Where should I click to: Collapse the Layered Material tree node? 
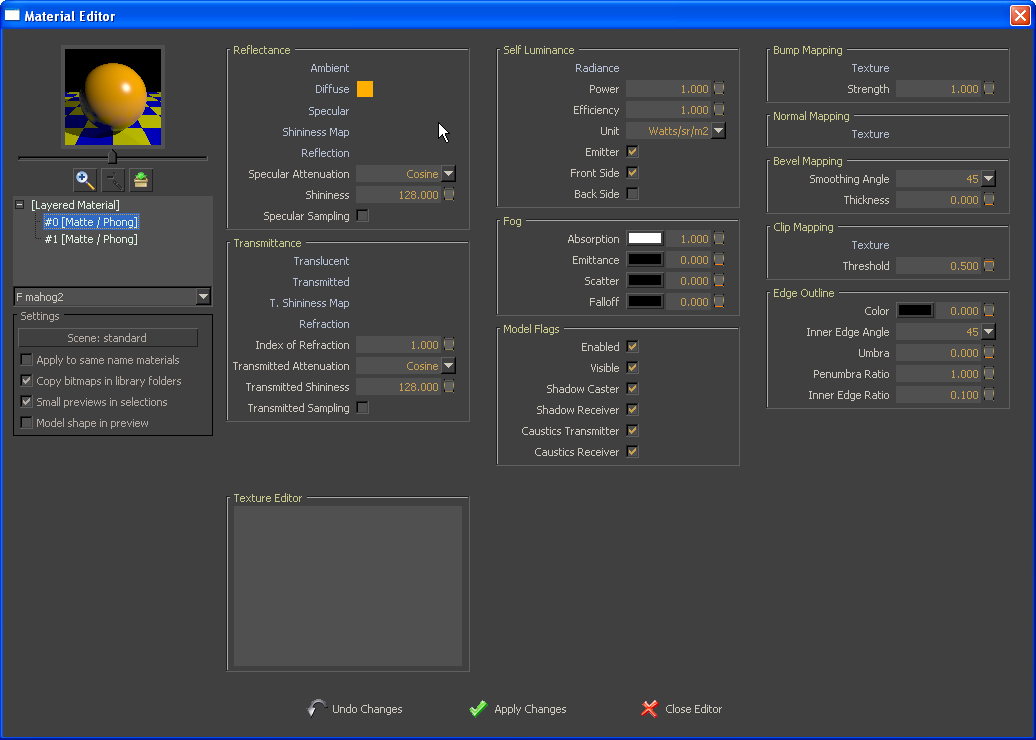point(20,205)
